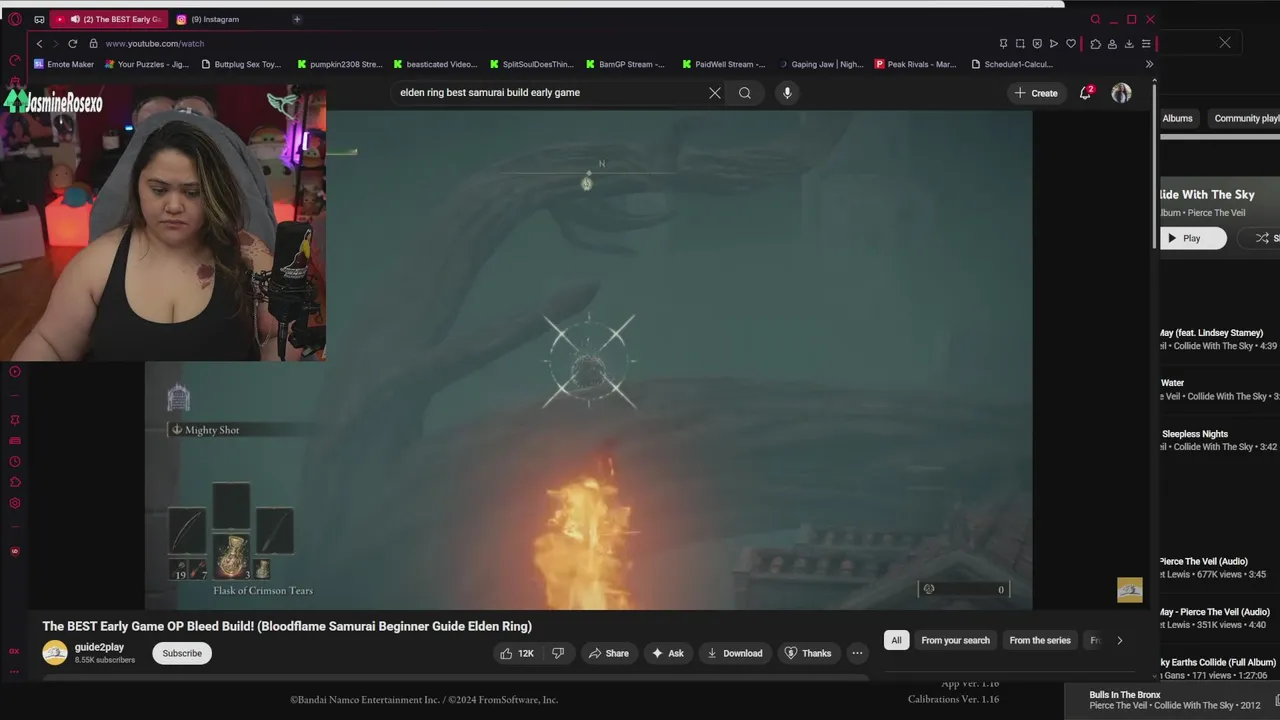This screenshot has width=1280, height=720.
Task: Clear the YouTube search box X
Action: (x=715, y=93)
